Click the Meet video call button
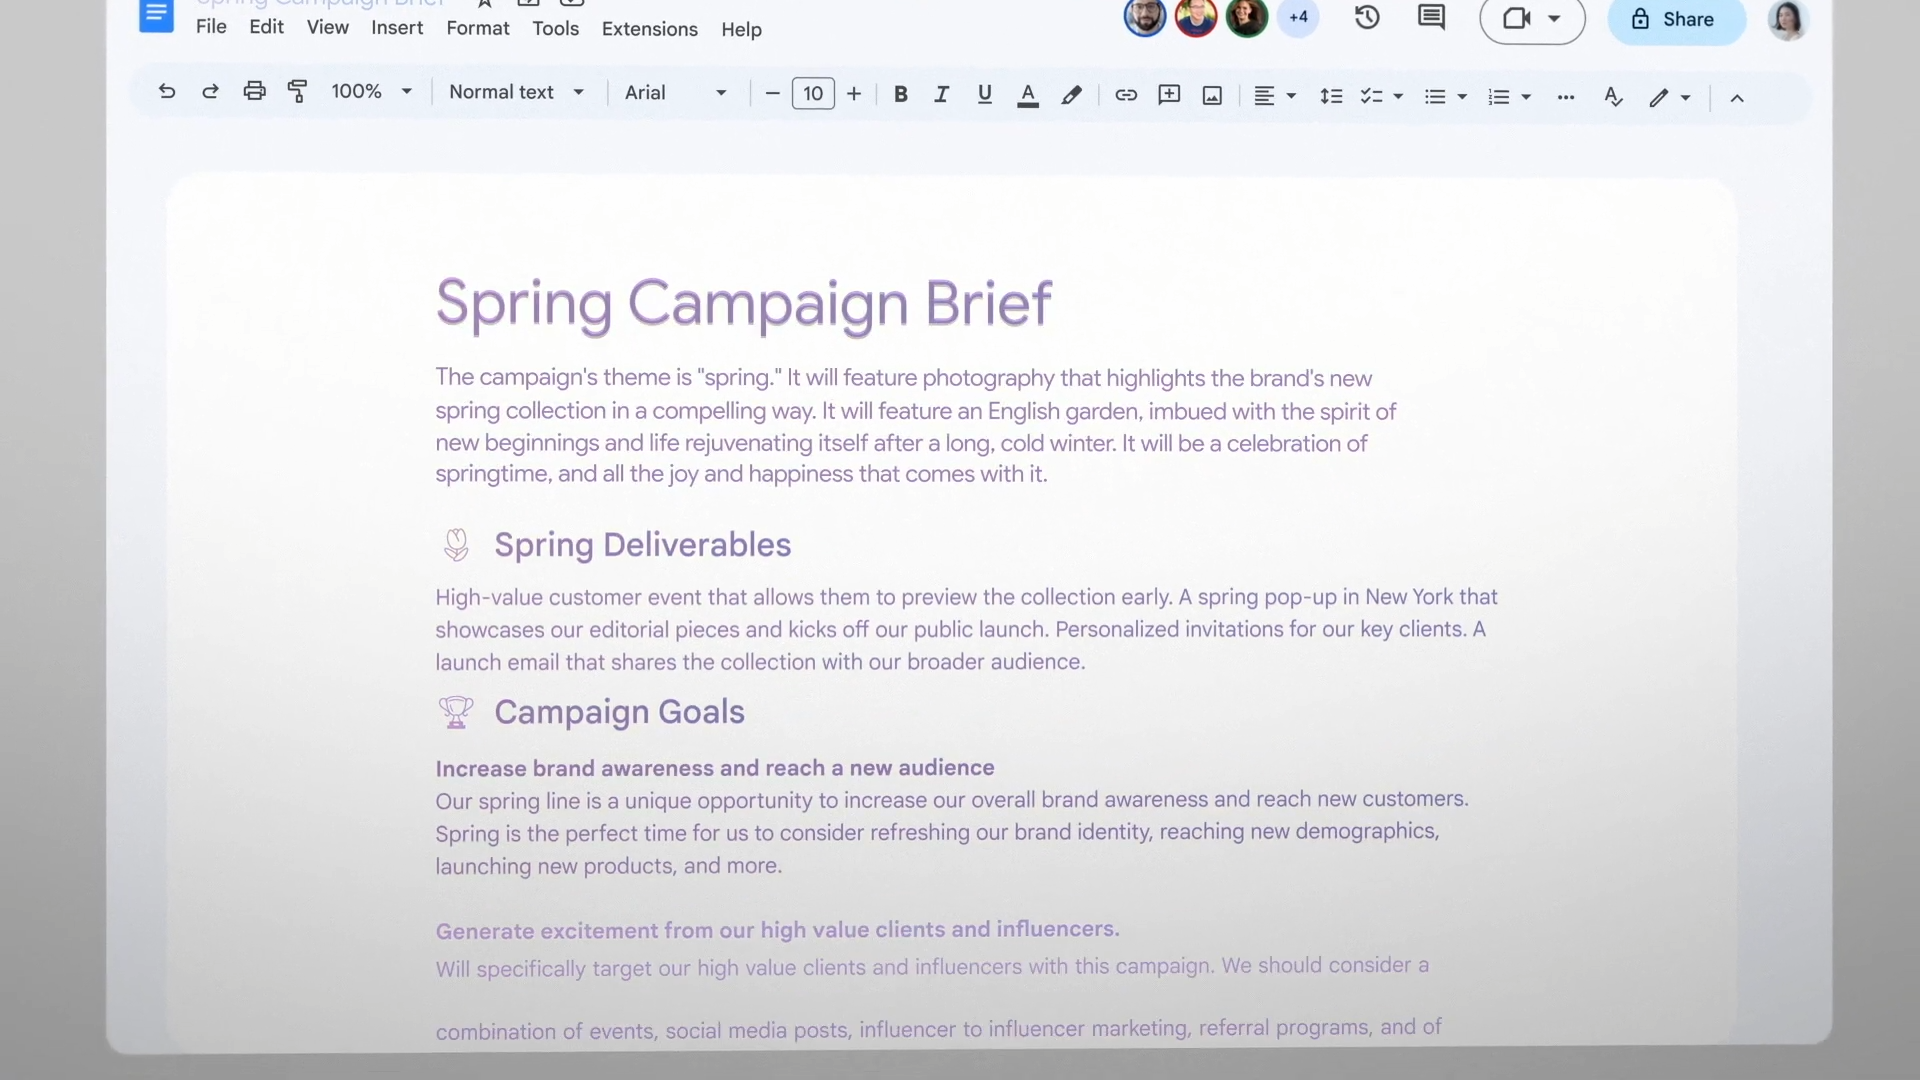Screen dimensions: 1920x1080 (x=1519, y=17)
